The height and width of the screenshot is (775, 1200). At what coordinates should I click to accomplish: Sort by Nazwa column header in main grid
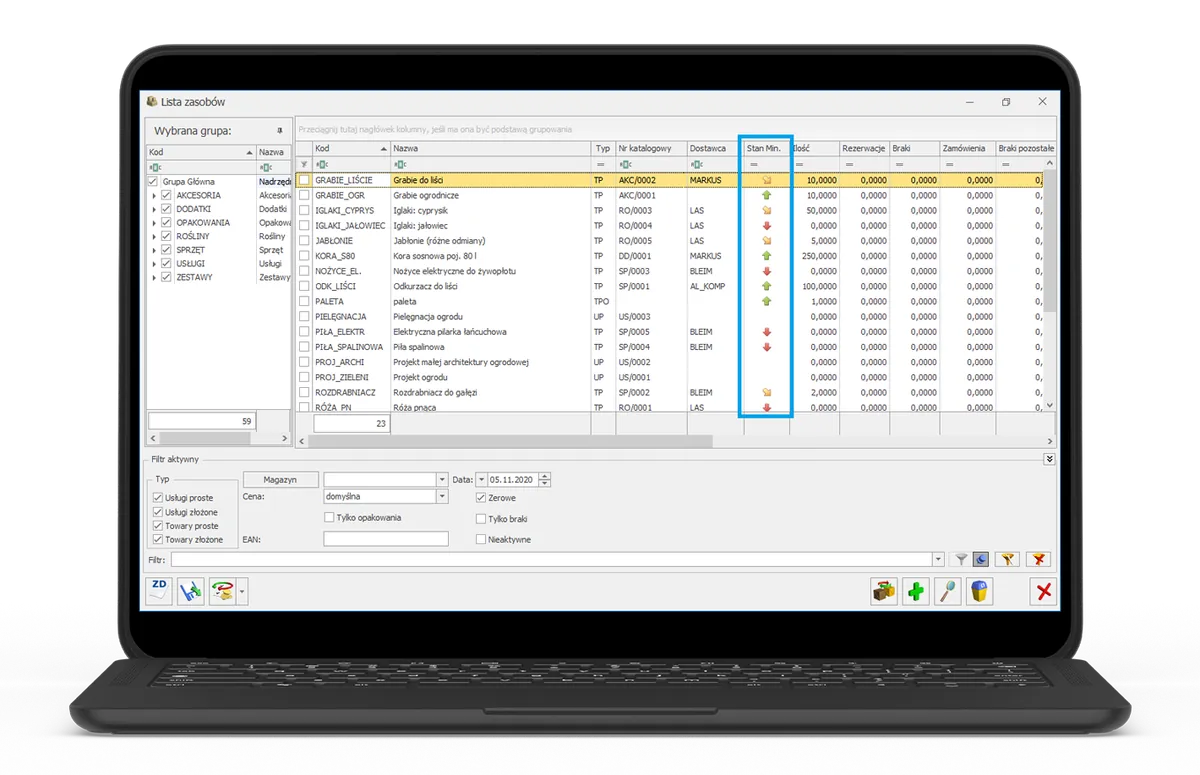pyautogui.click(x=490, y=148)
